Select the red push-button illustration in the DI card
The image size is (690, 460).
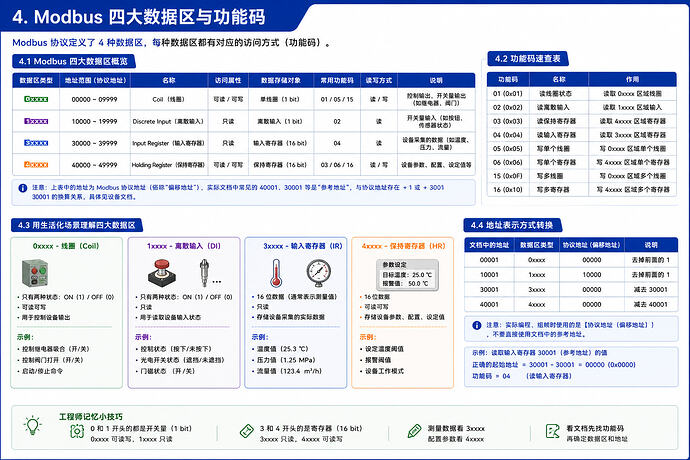161,273
